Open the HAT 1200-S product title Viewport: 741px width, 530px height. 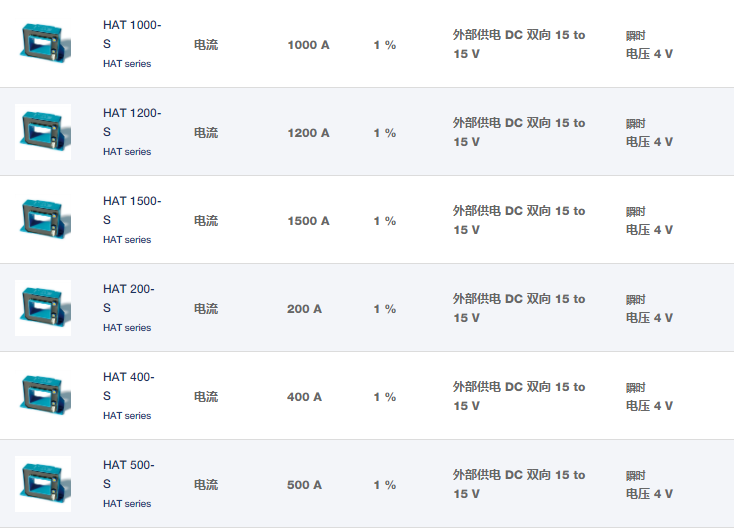(x=131, y=122)
